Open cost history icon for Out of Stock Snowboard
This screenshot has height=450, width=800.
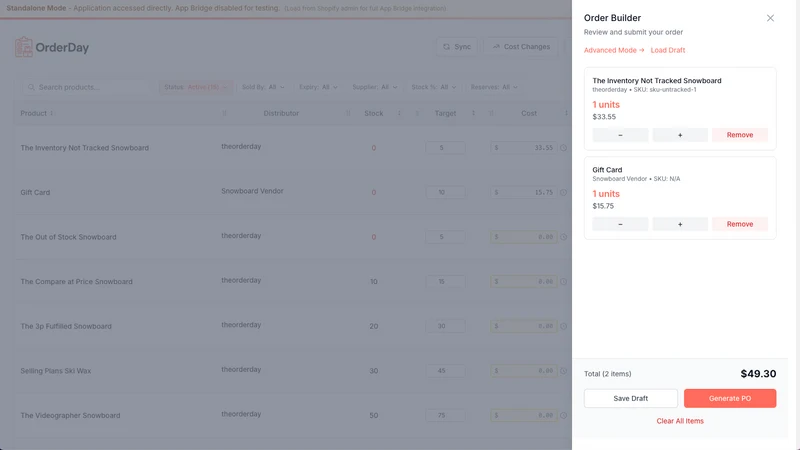[563, 237]
